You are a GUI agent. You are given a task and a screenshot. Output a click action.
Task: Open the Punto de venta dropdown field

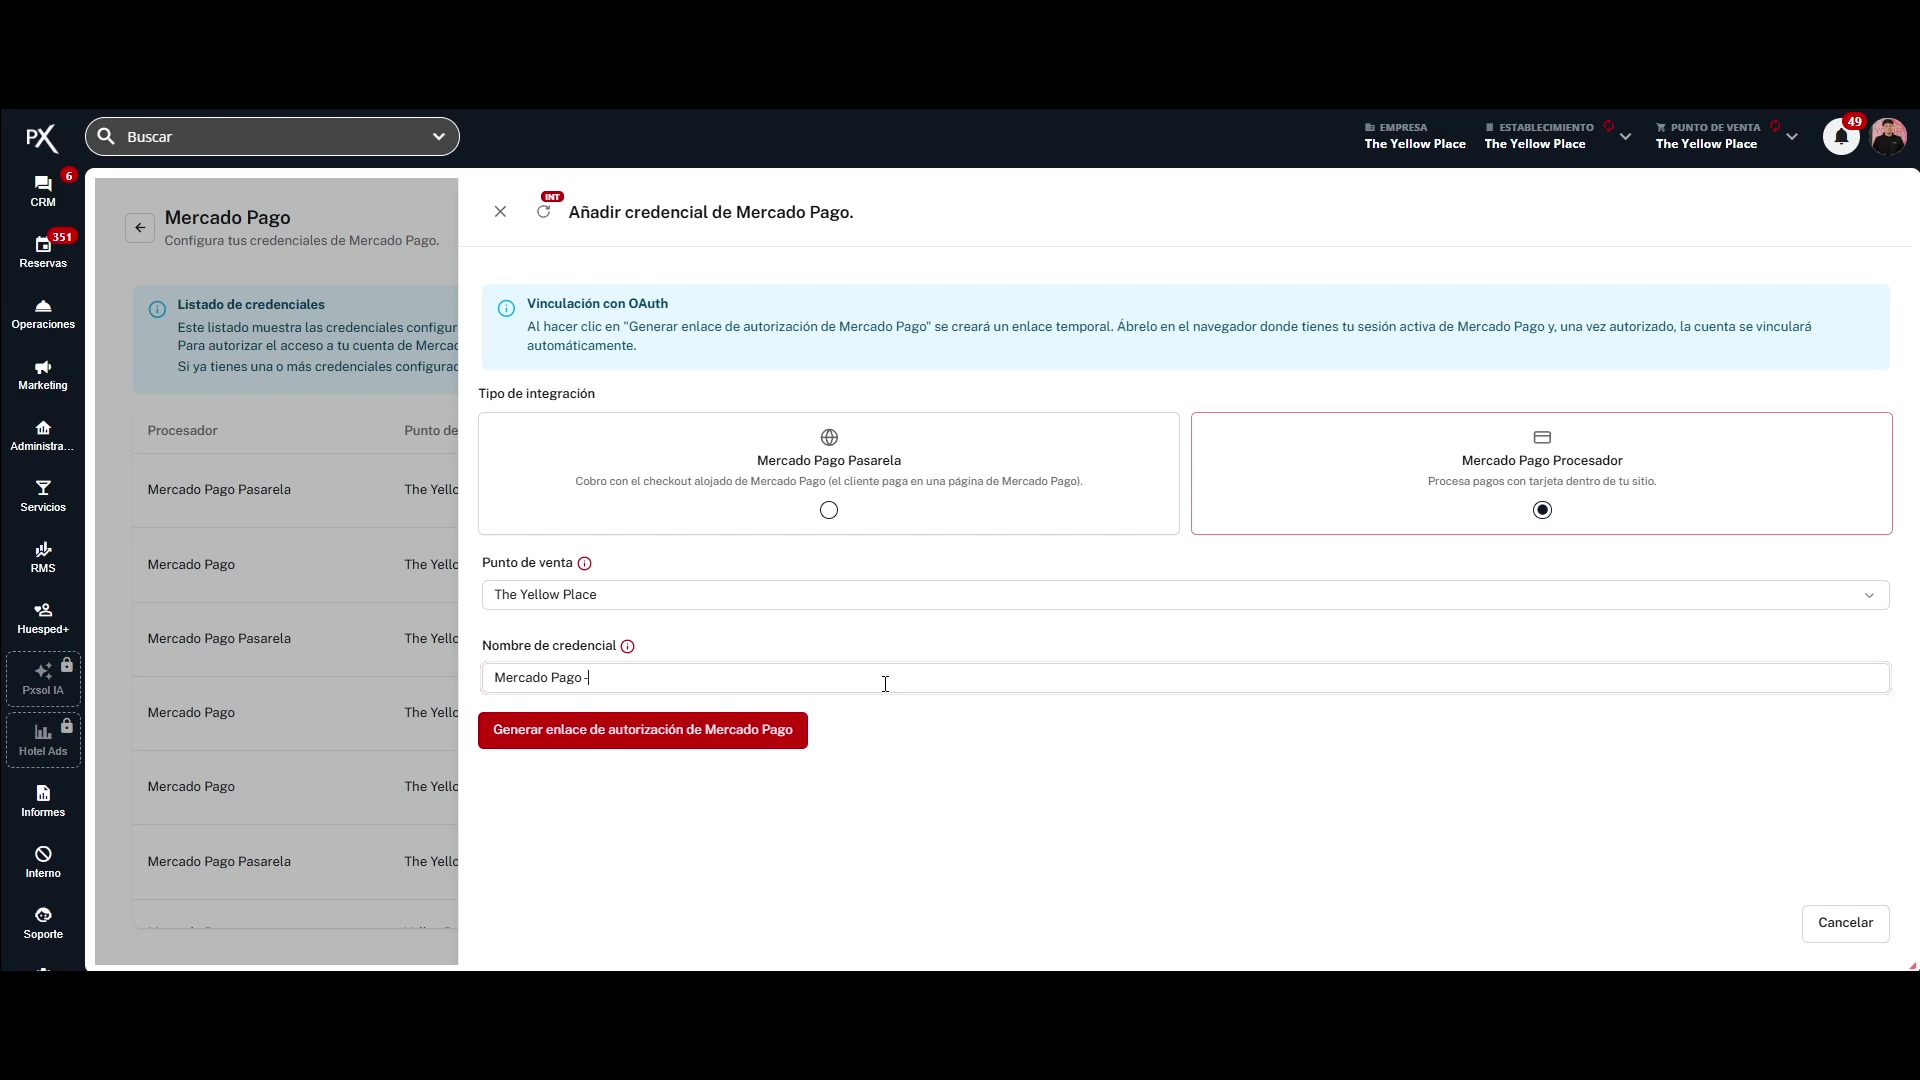[x=1185, y=595]
